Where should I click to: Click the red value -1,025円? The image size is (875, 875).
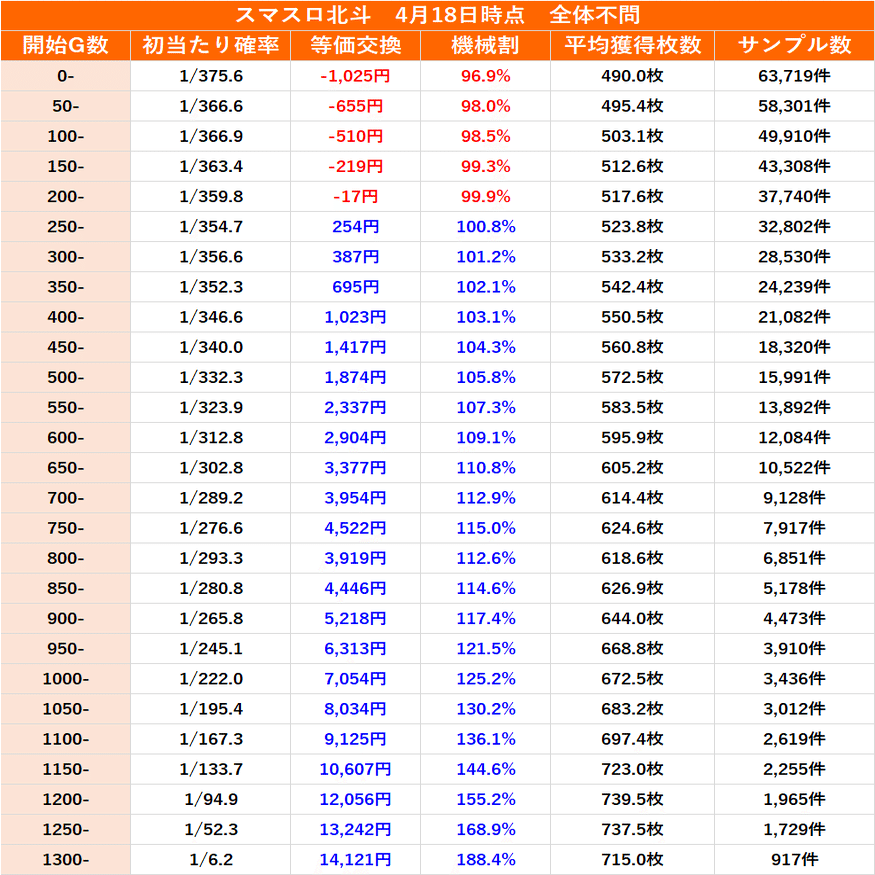355,76
